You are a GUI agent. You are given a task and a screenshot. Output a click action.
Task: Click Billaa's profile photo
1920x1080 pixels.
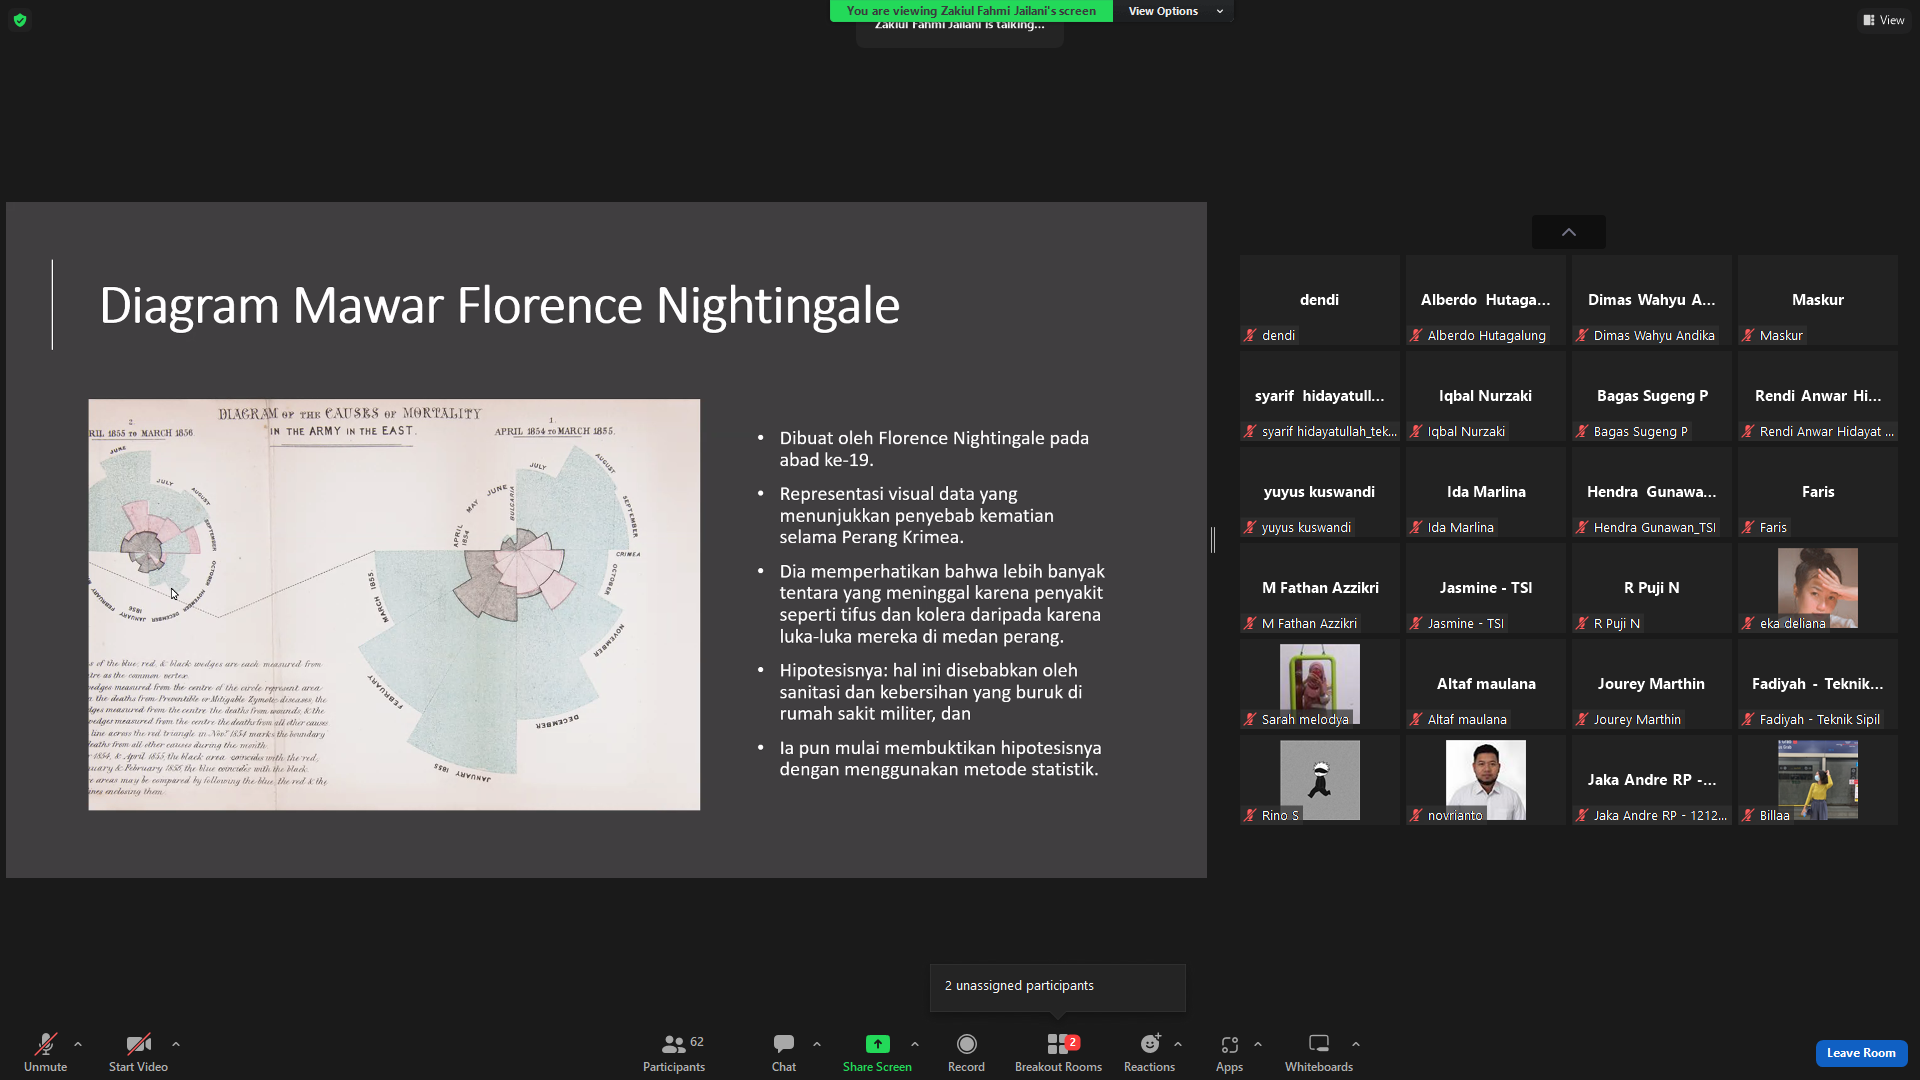(x=1818, y=779)
